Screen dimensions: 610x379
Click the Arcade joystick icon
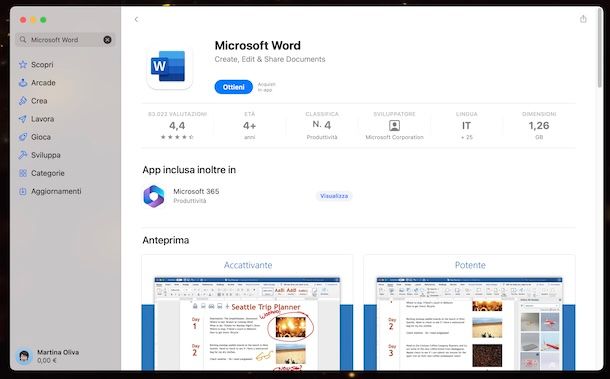[x=23, y=82]
